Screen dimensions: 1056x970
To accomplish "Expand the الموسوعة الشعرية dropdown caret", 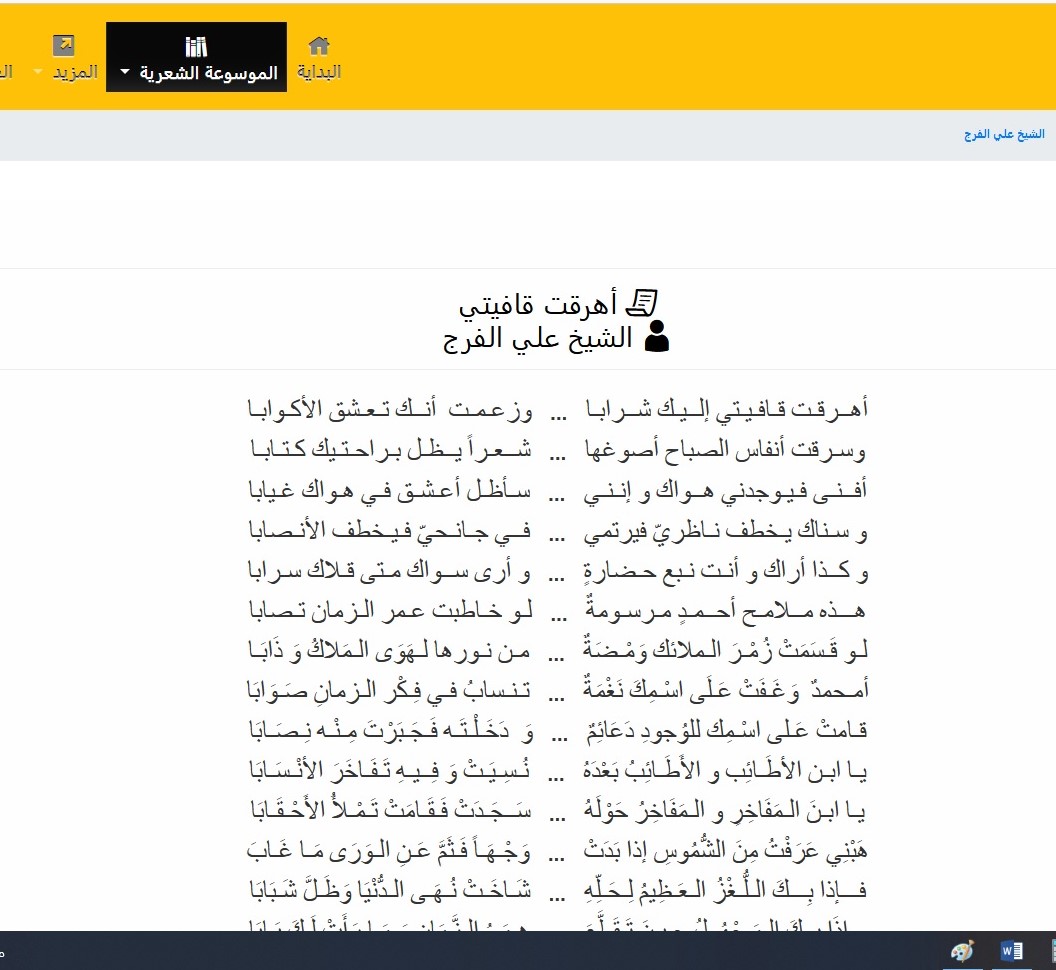I will [125, 71].
